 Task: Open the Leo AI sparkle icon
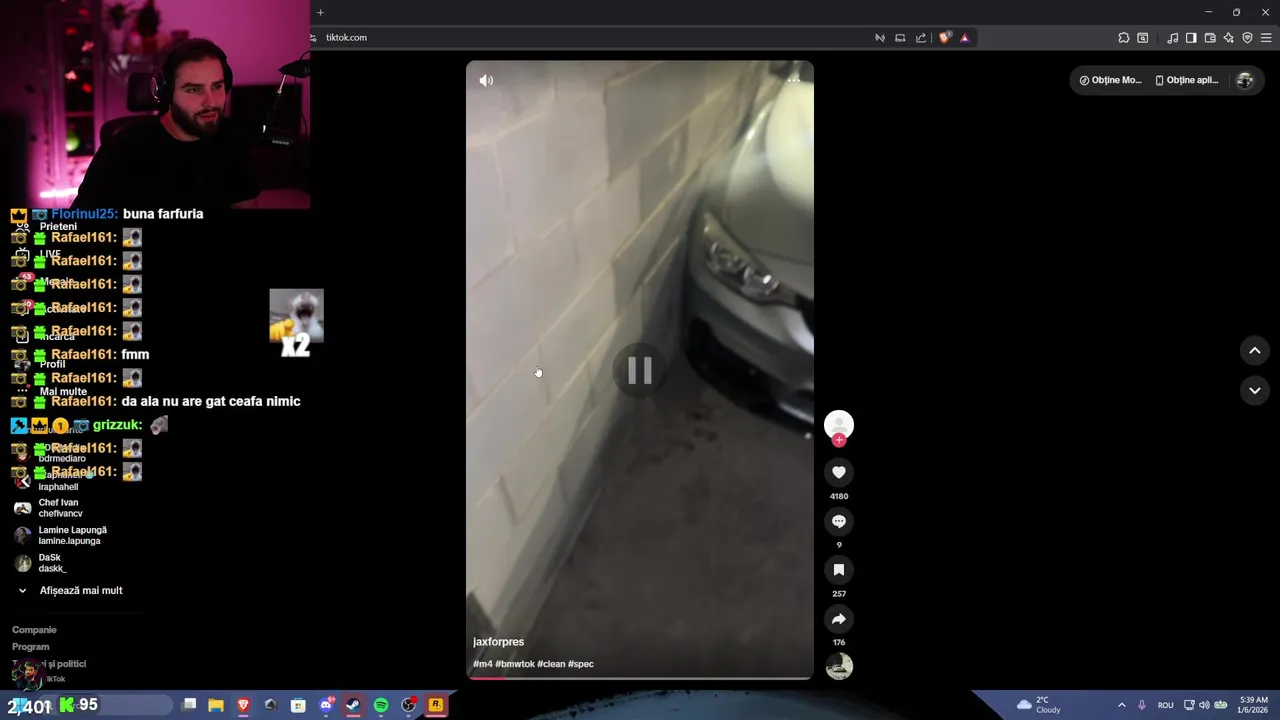point(1229,38)
